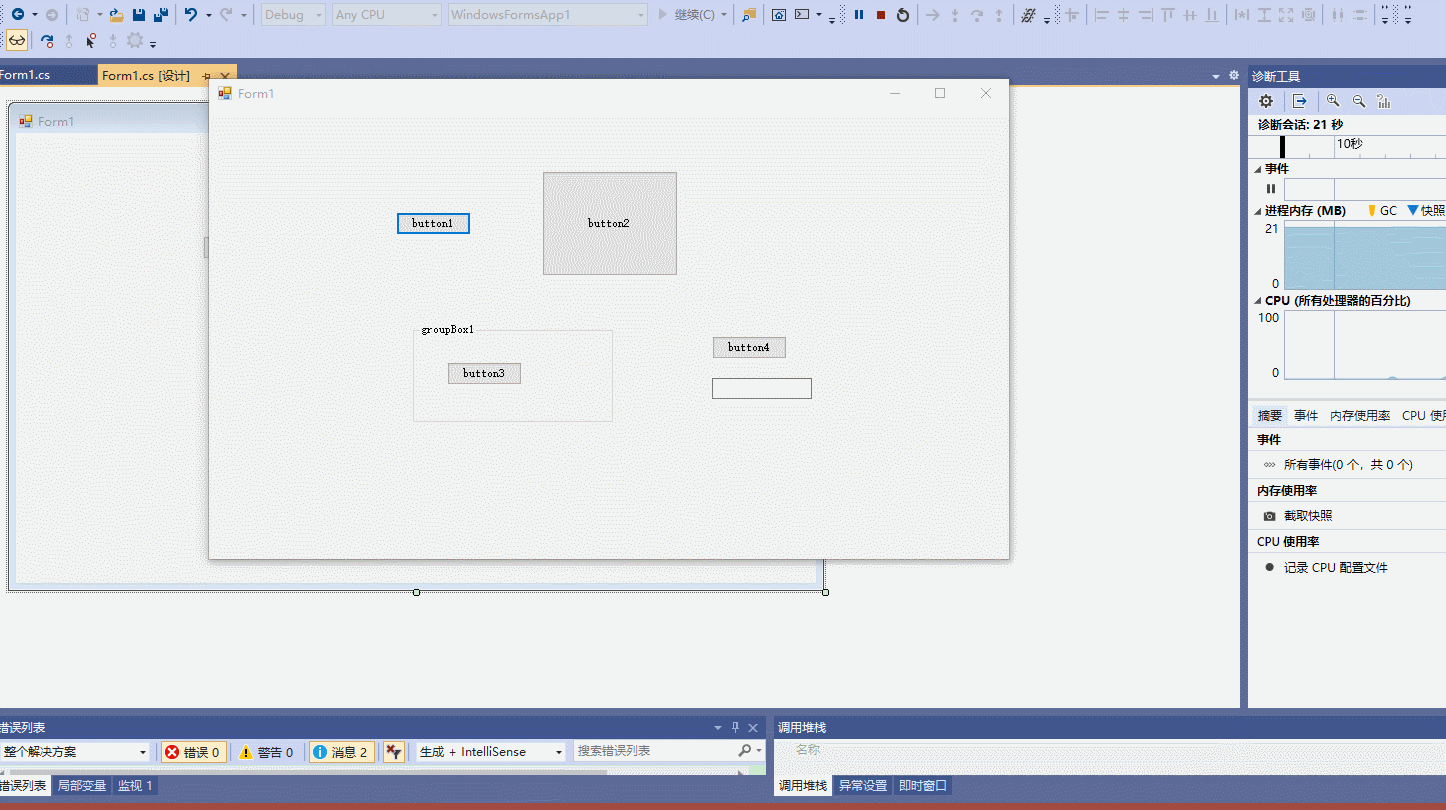Viewport: 1446px width, 810px height.
Task: Click the Save floppy disk icon
Action: (x=139, y=15)
